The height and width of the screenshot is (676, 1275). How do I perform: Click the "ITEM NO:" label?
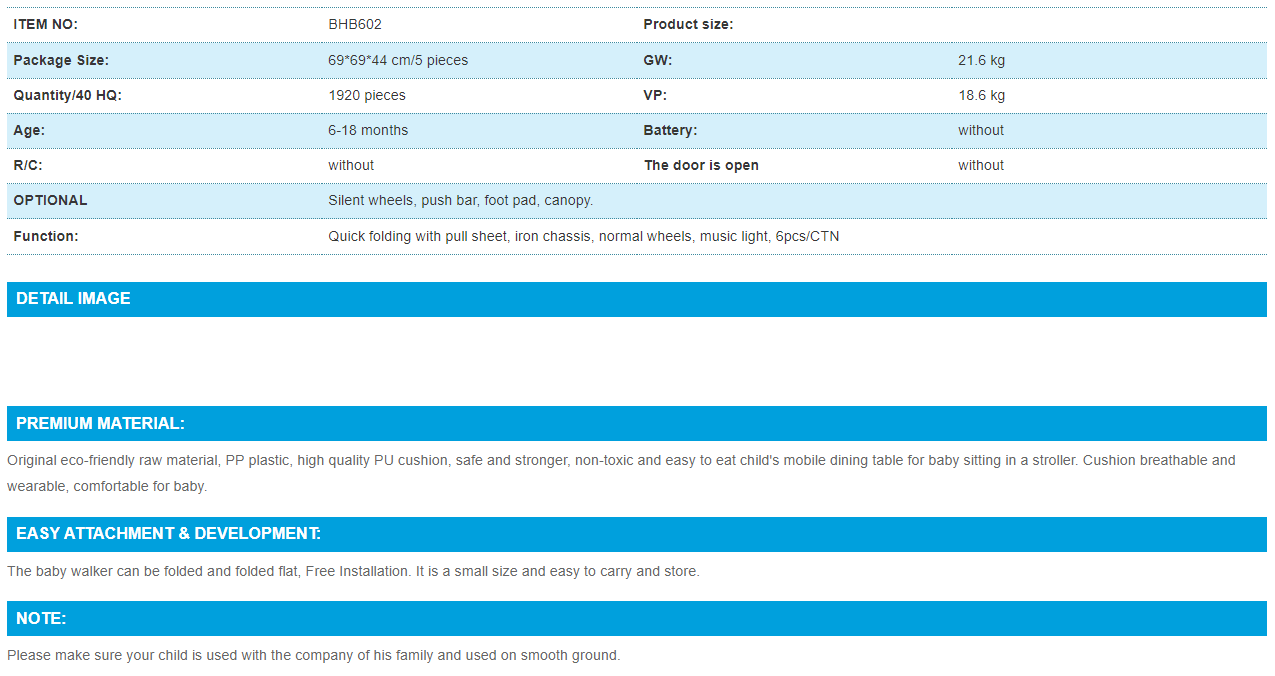coord(45,24)
